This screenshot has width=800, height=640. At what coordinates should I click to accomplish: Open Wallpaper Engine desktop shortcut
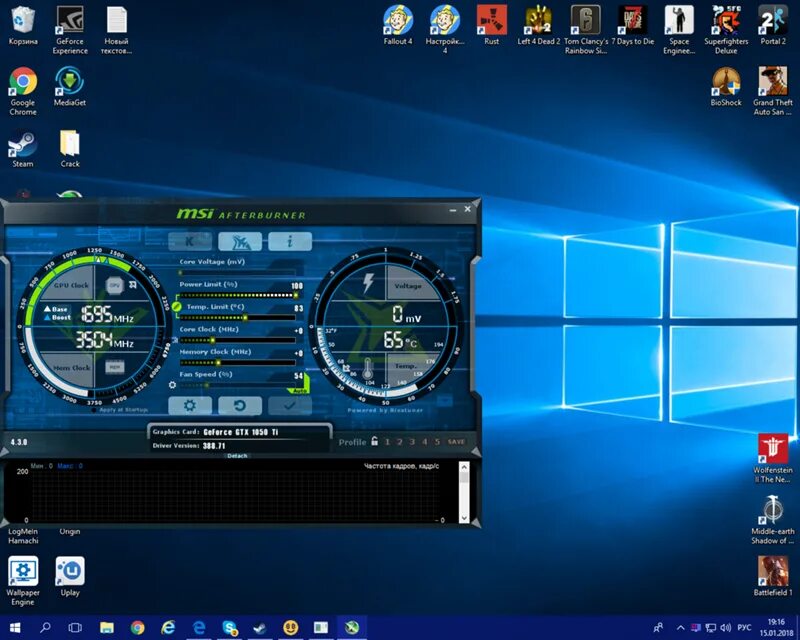pyautogui.click(x=23, y=581)
